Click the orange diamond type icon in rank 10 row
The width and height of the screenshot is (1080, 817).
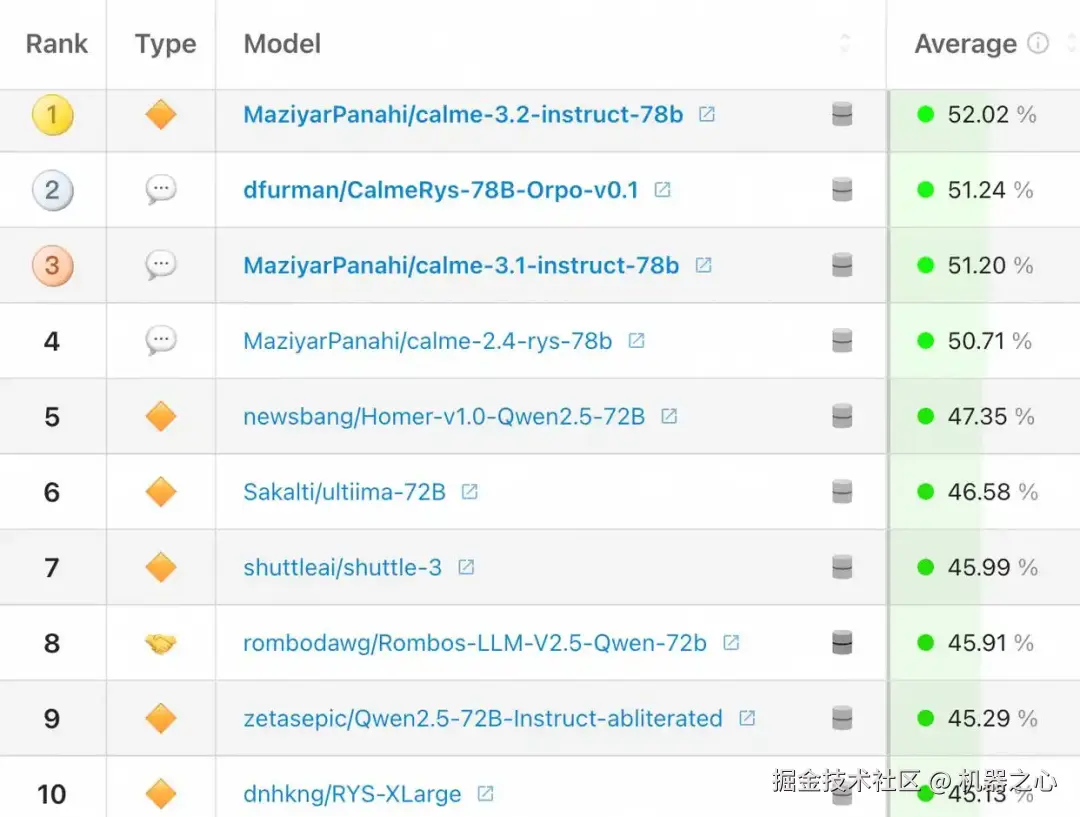click(x=161, y=794)
